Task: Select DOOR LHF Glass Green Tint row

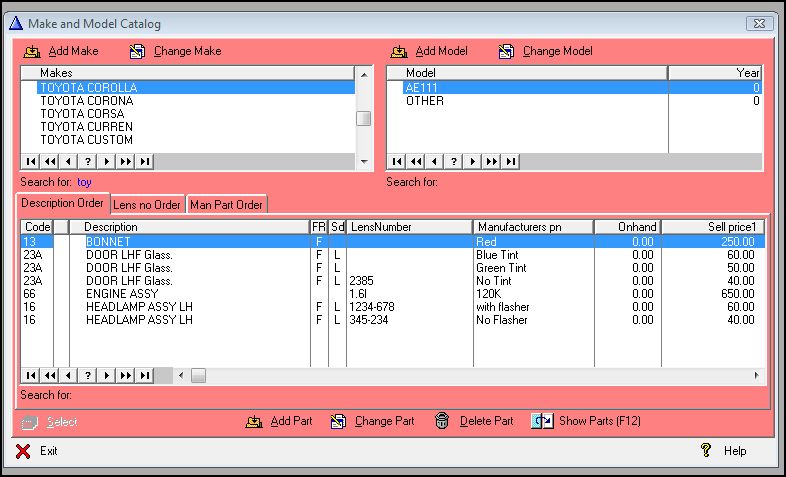Action: [x=393, y=268]
